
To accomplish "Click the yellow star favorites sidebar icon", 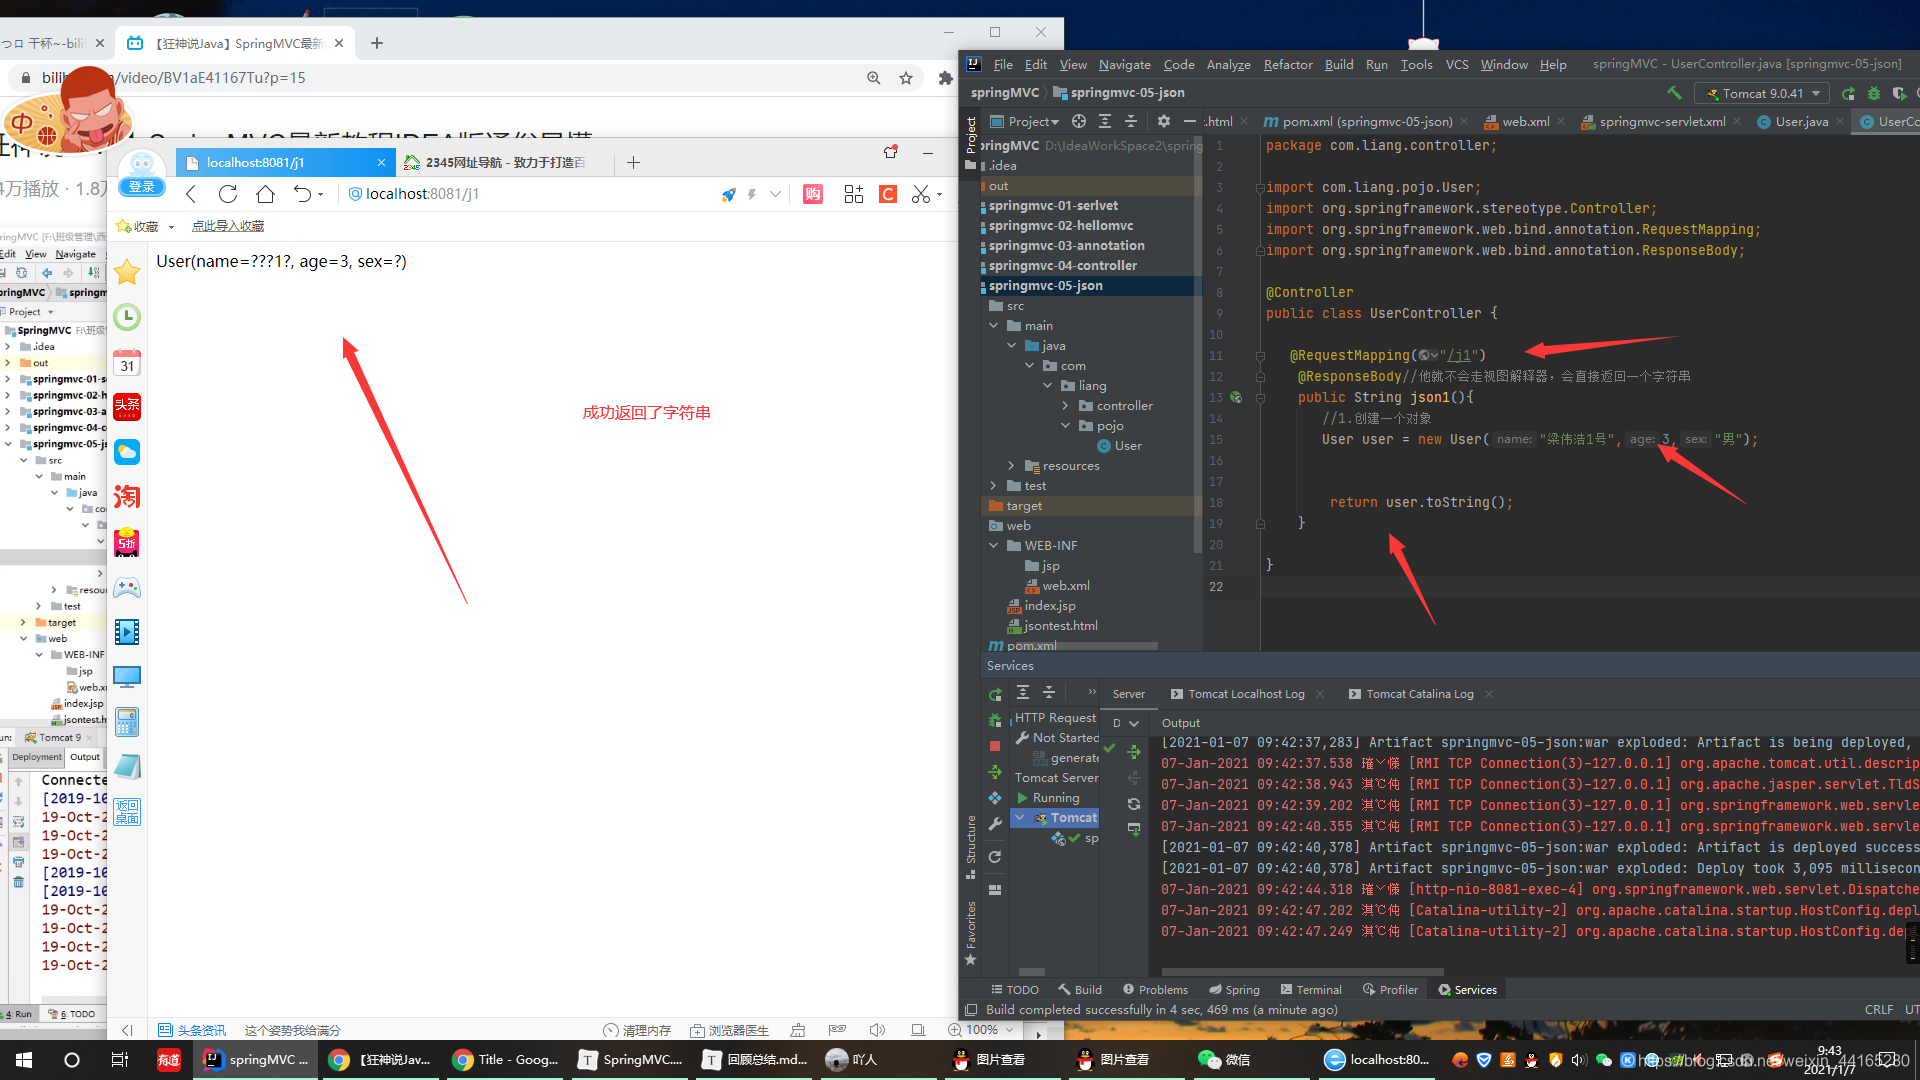I will 127,272.
